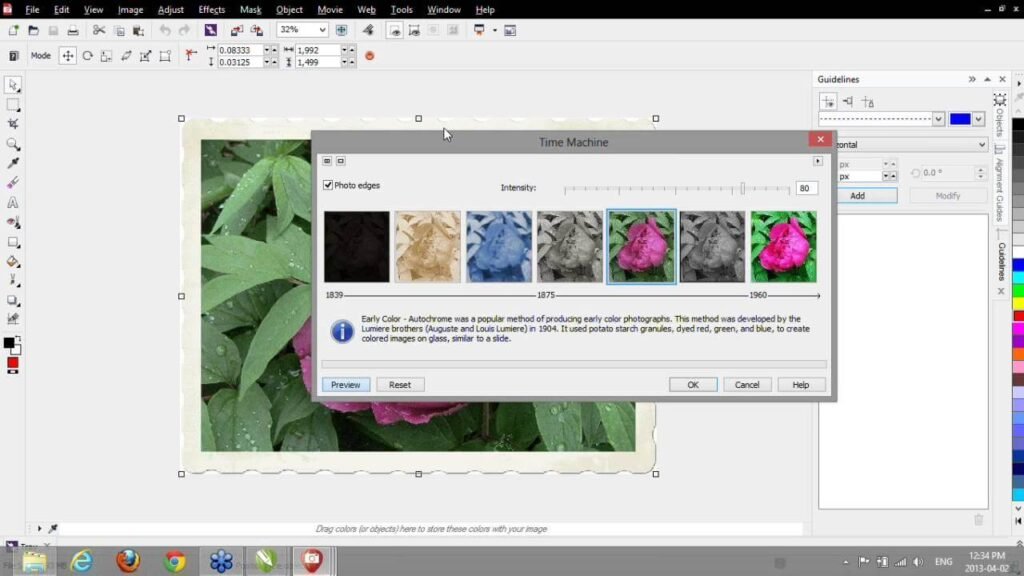Select the Rectangle Mask tool
Viewport: 1024px width, 576px height.
point(12,104)
